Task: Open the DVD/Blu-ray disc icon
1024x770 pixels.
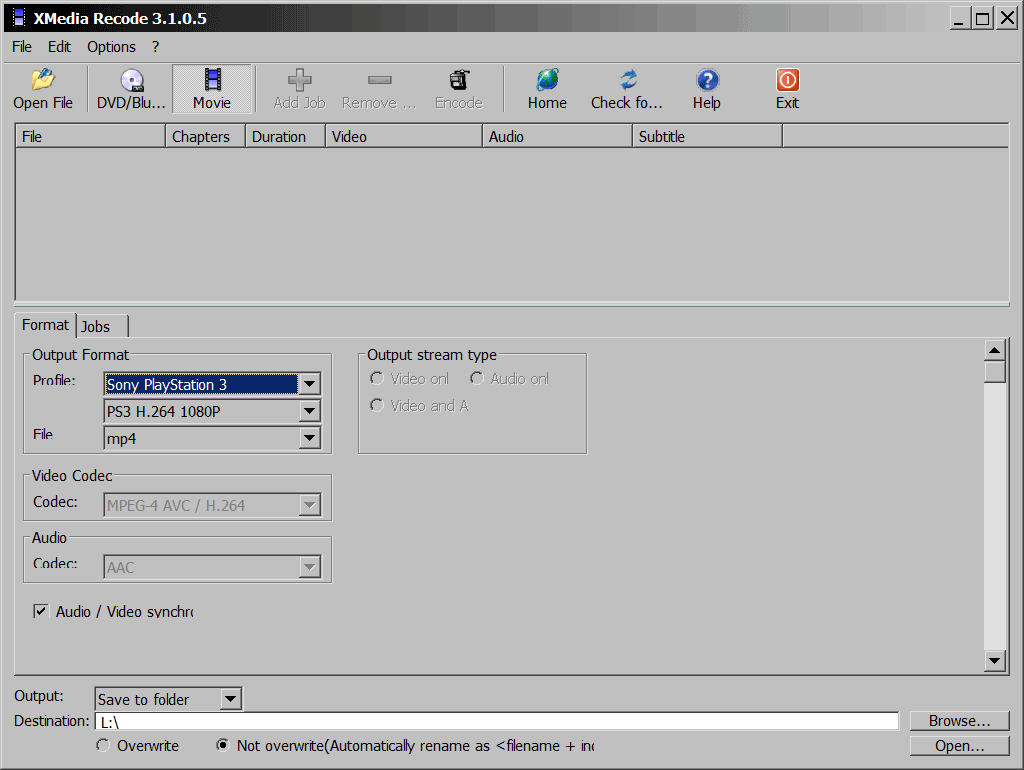Action: tap(131, 81)
